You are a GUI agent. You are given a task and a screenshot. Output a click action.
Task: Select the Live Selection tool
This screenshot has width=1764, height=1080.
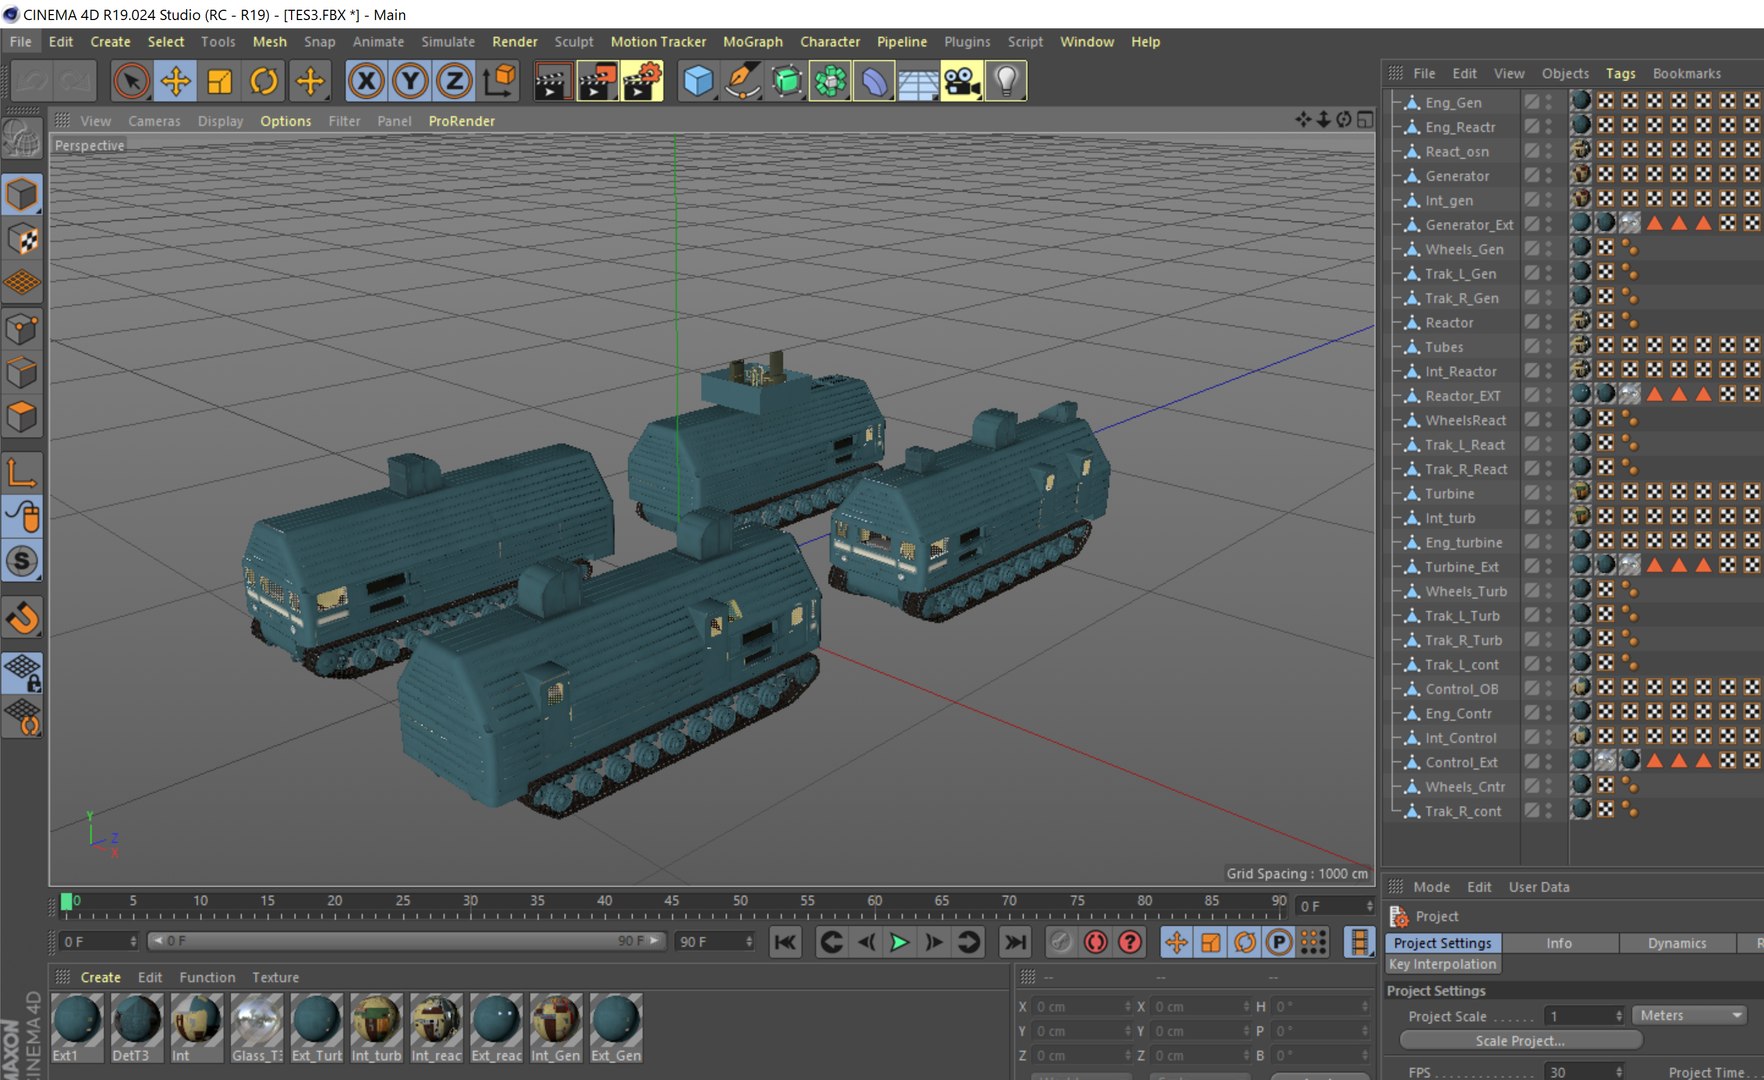pyautogui.click(x=131, y=81)
